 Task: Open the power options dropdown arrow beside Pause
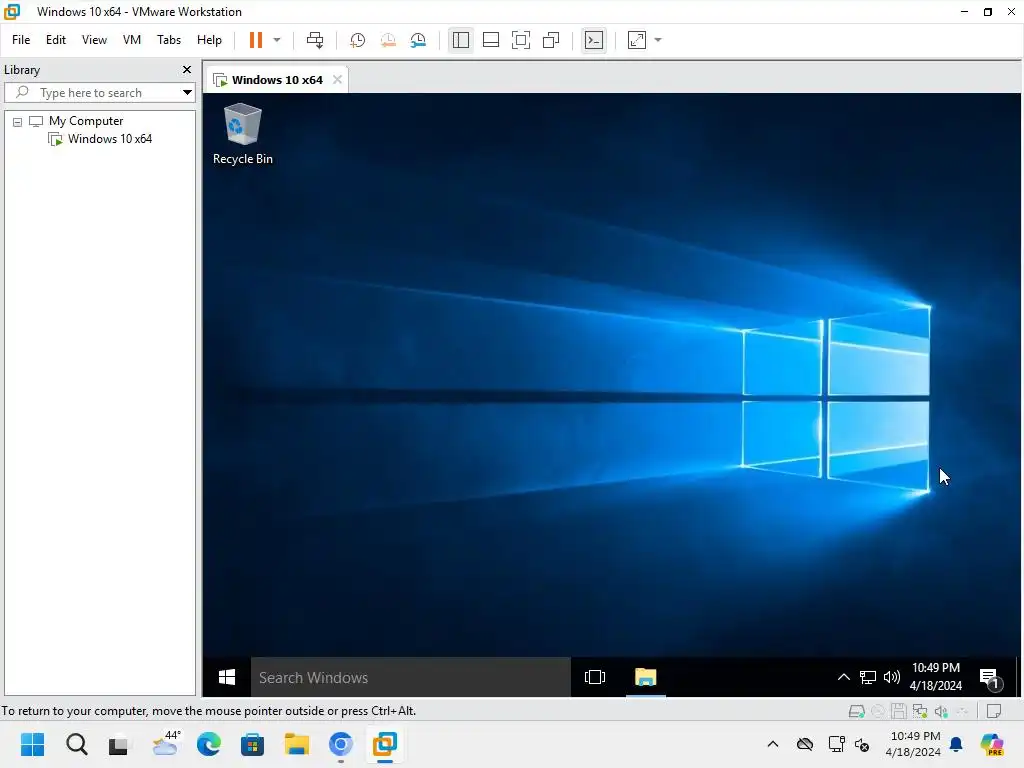277,40
